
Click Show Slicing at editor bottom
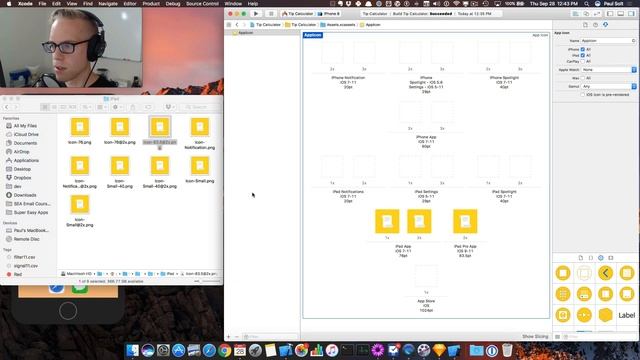tap(535, 336)
